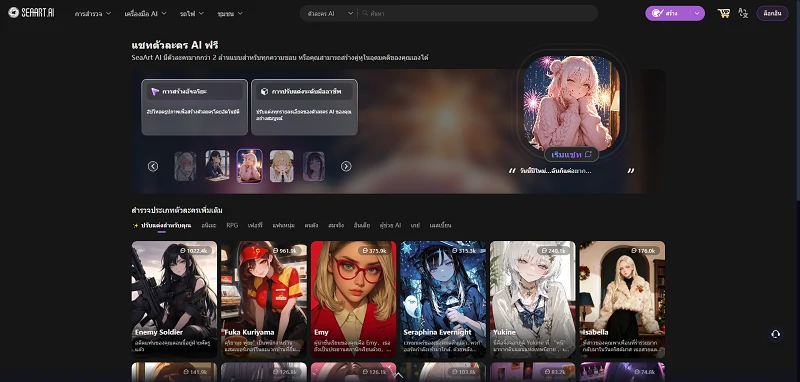Open the AI character search scope dropdown
This screenshot has height=382, width=800.
click(329, 14)
